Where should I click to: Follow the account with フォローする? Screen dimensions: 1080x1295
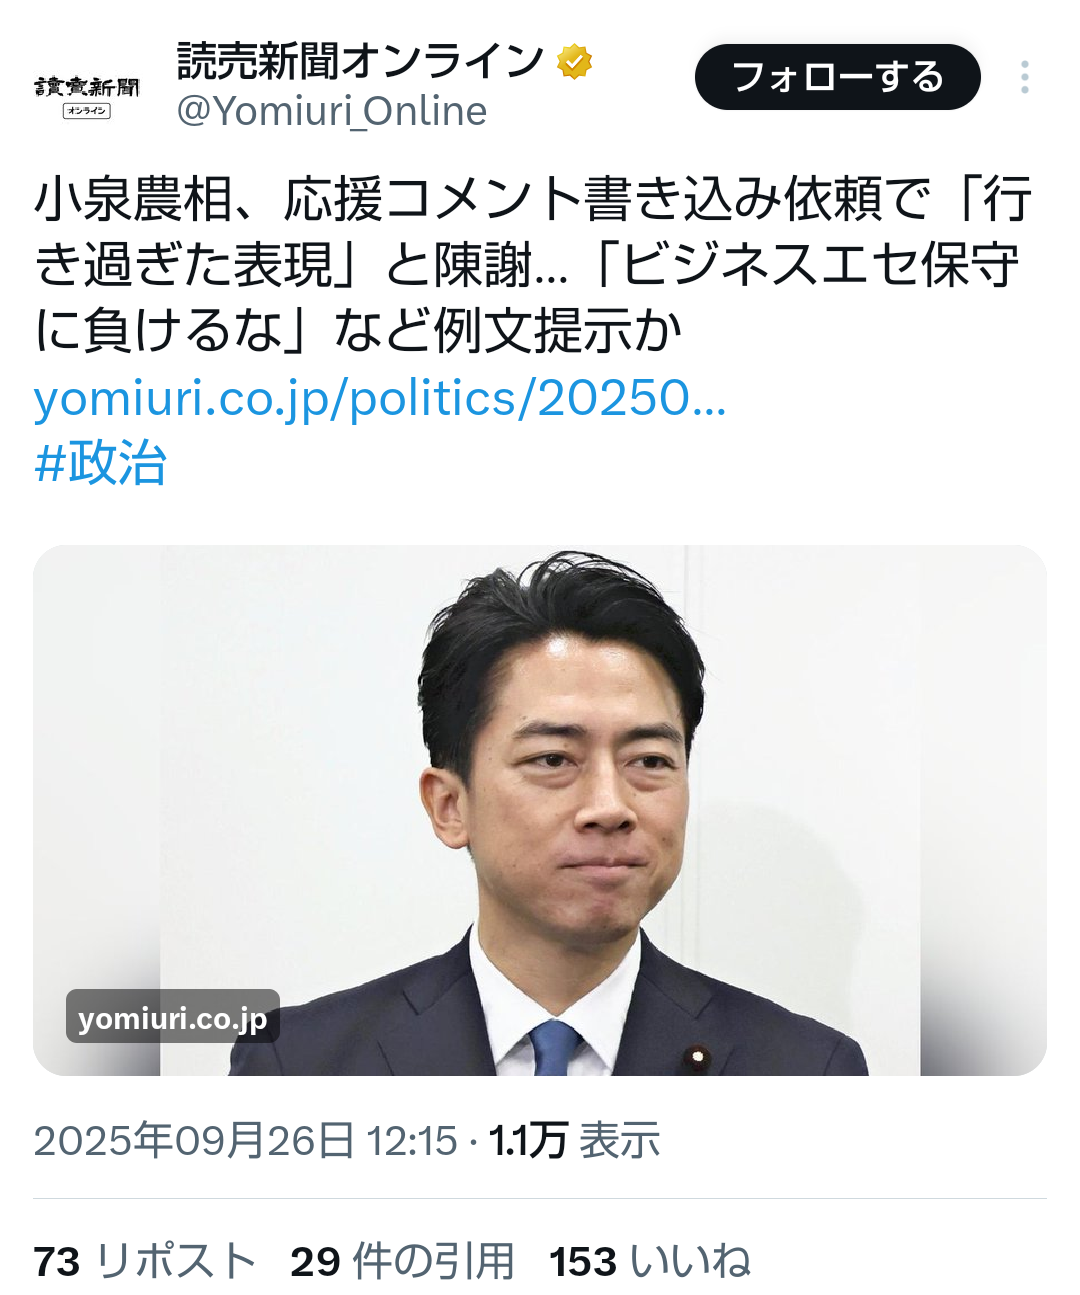[x=838, y=77]
